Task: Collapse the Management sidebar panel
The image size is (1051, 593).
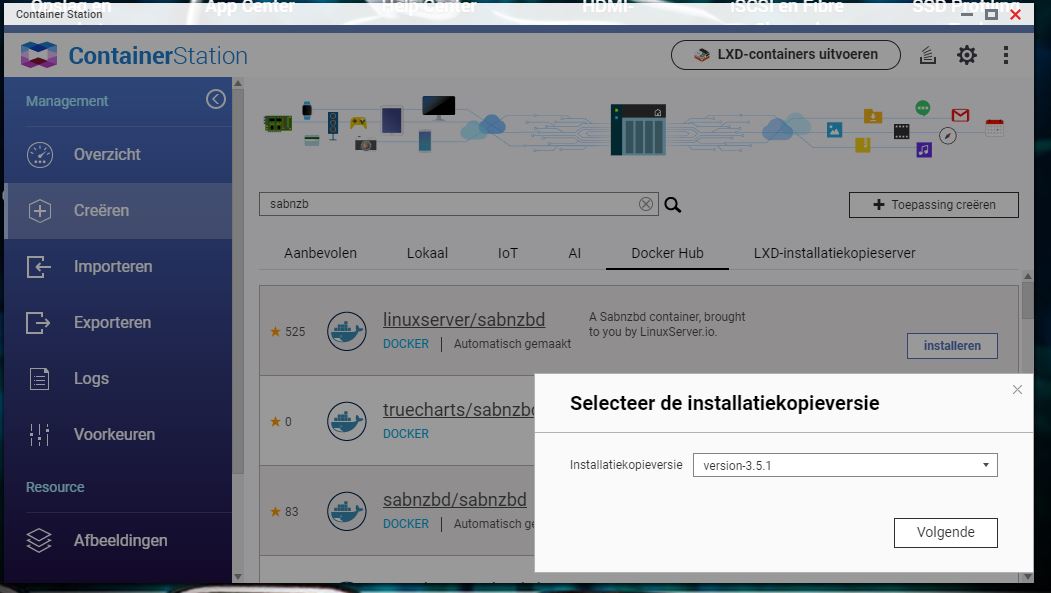Action: tap(216, 99)
